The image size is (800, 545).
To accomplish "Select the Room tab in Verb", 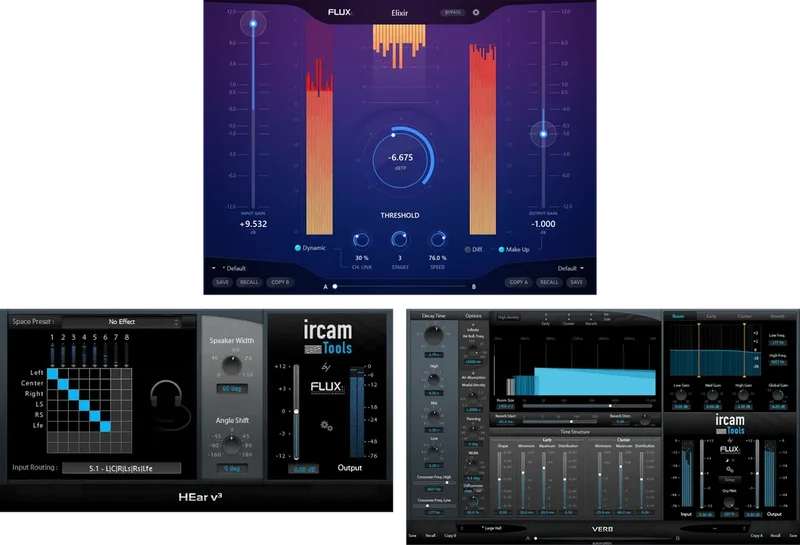I will (679, 316).
